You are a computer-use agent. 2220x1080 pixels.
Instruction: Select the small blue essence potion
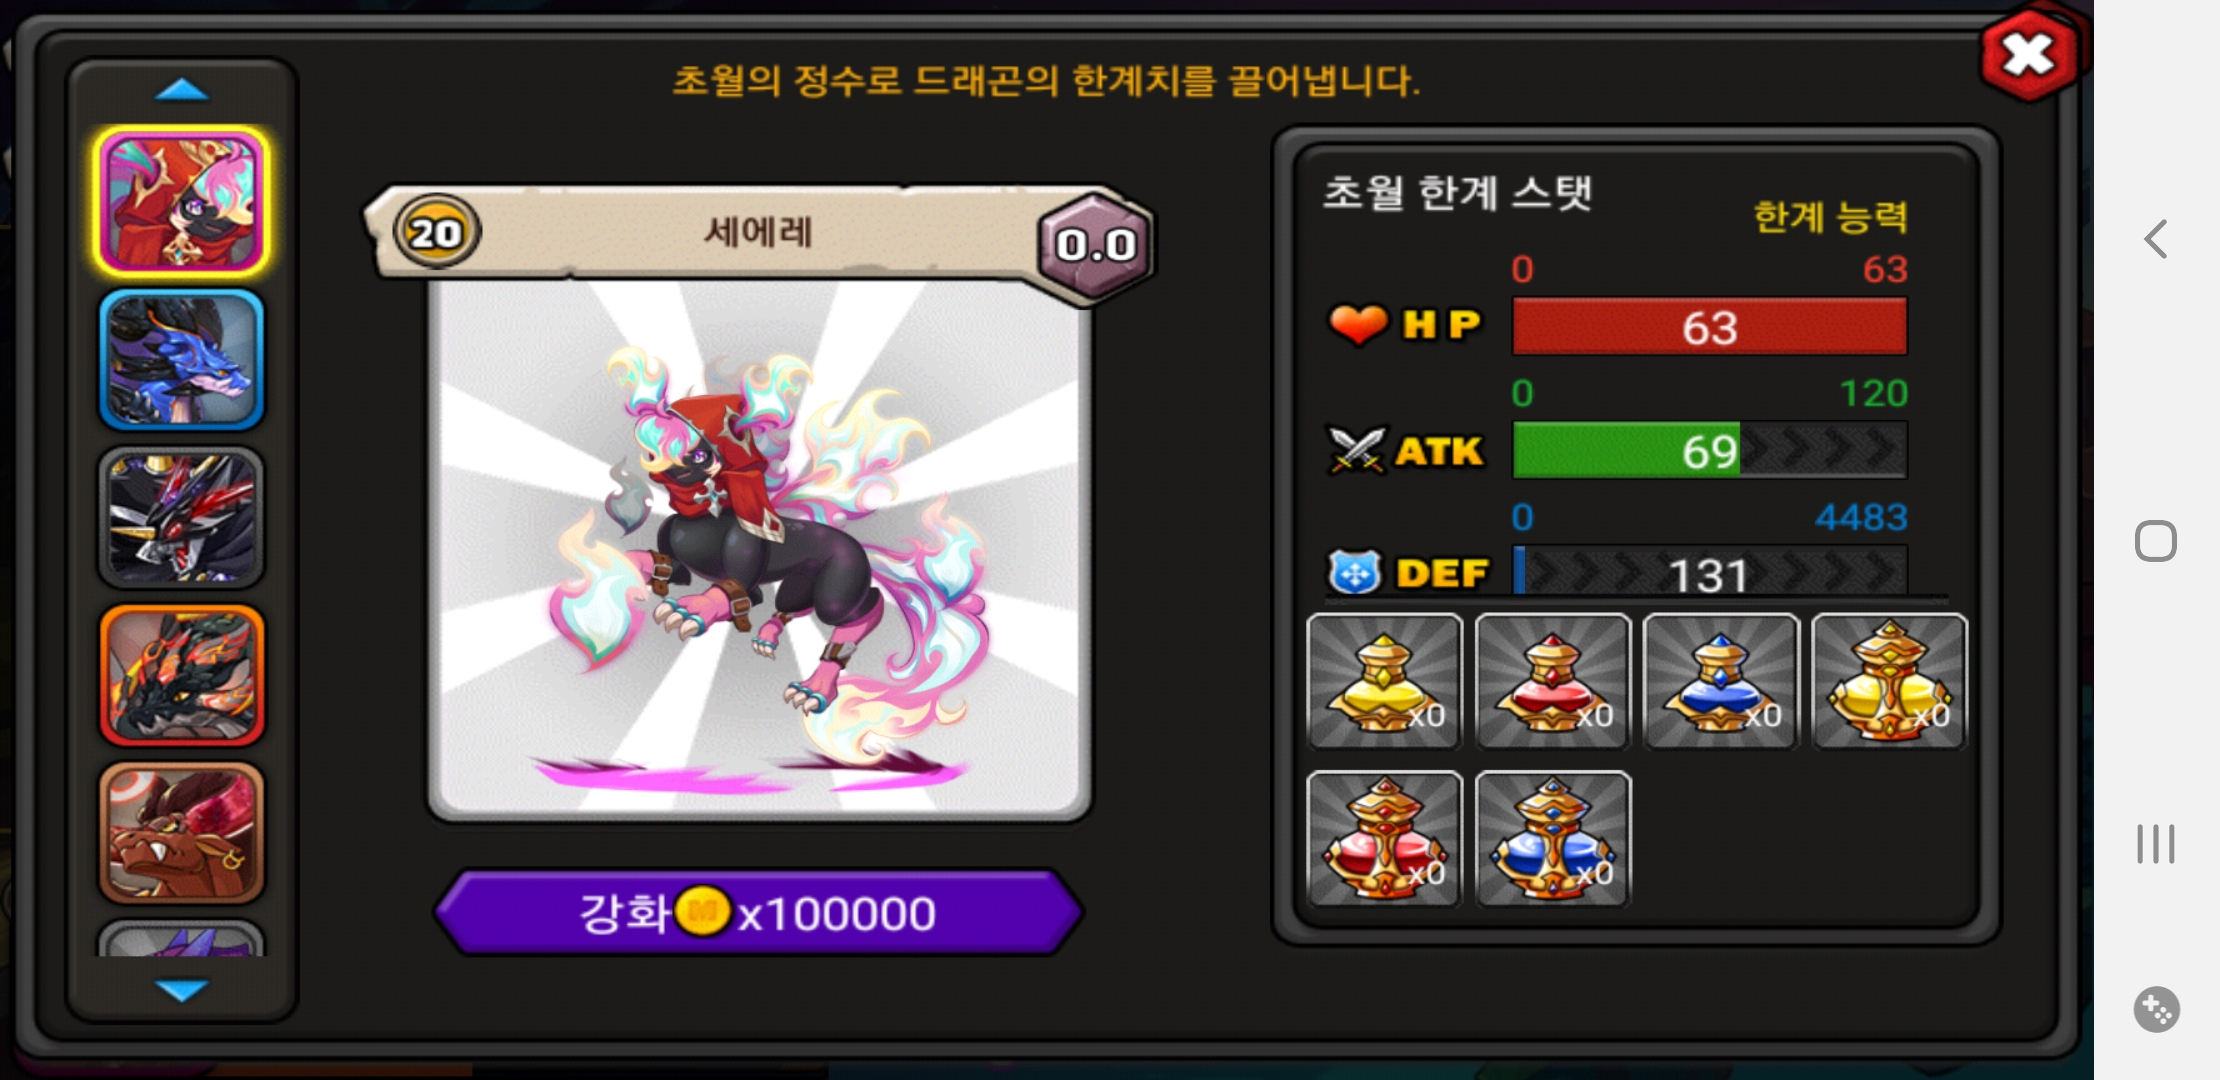click(x=1721, y=681)
